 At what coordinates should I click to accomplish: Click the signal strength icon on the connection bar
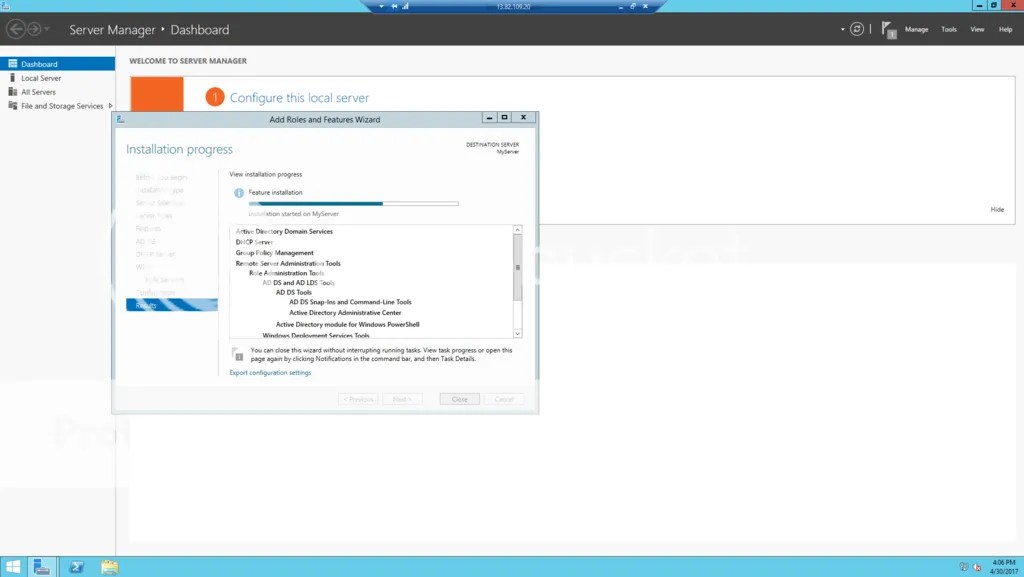(x=406, y=6)
